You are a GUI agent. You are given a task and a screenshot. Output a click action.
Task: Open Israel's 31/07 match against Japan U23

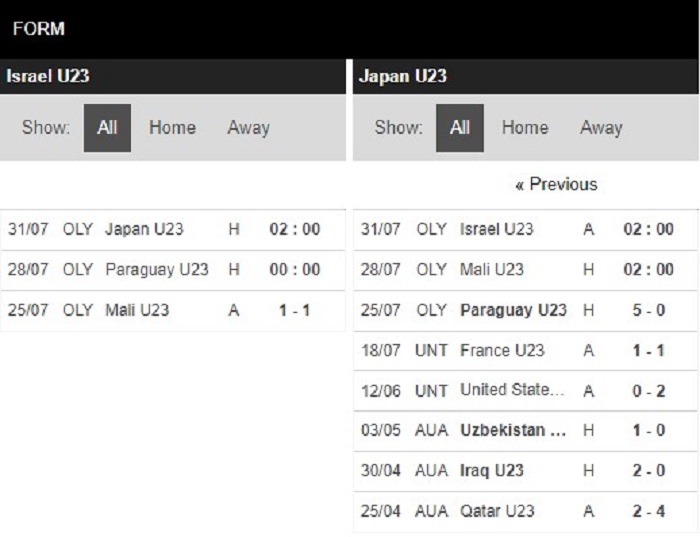[173, 229]
